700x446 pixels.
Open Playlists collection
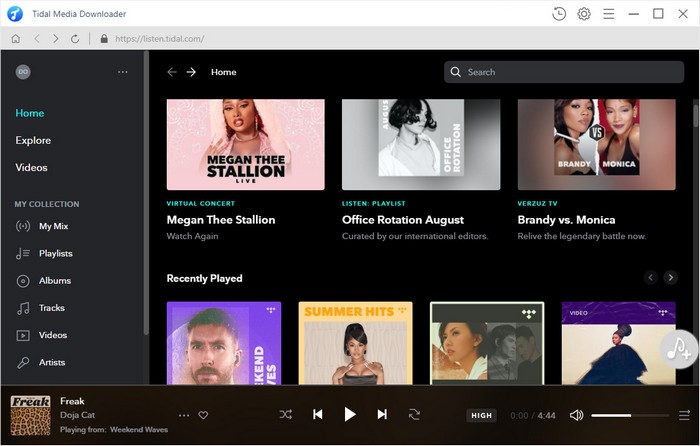(55, 254)
